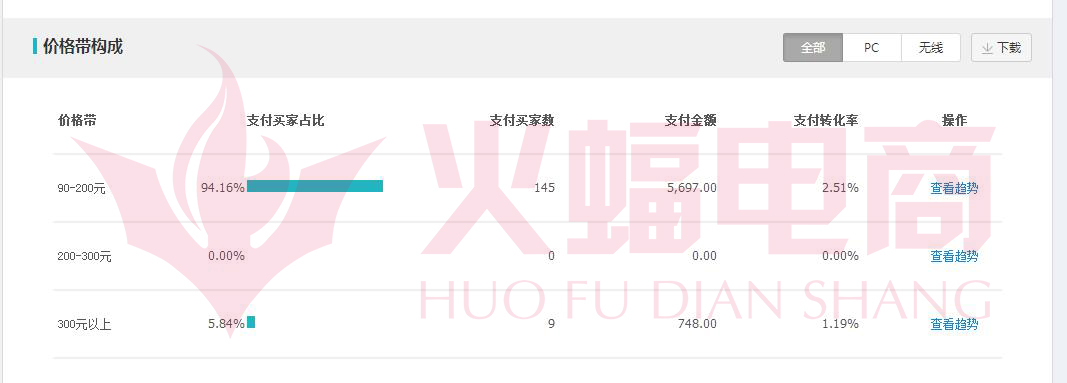
Task: Click the 支付金额 column header
Action: tap(691, 120)
